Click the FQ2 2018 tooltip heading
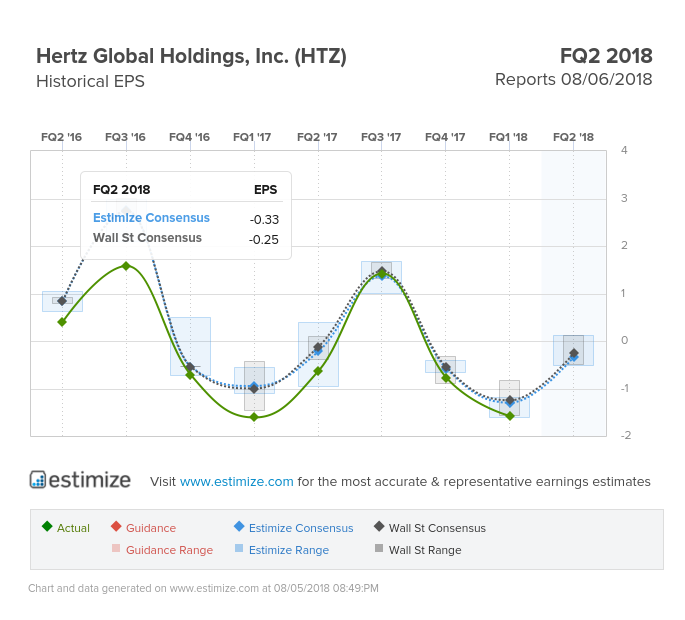 coord(121,190)
